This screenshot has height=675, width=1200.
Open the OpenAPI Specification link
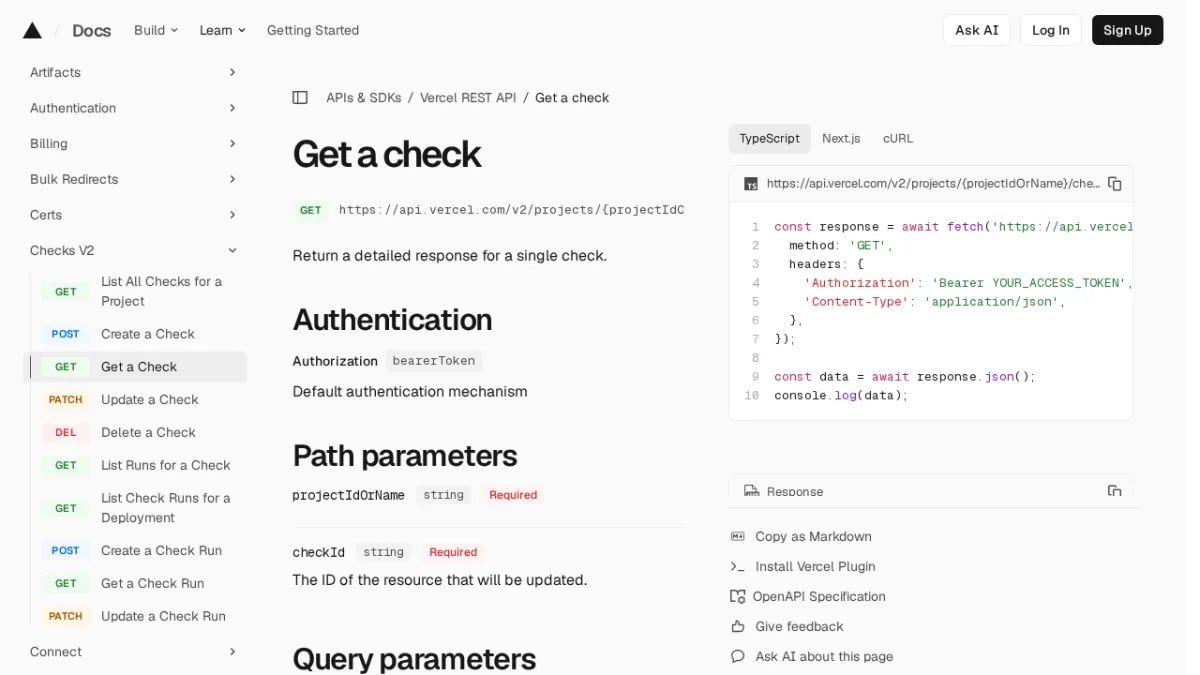click(x=819, y=596)
